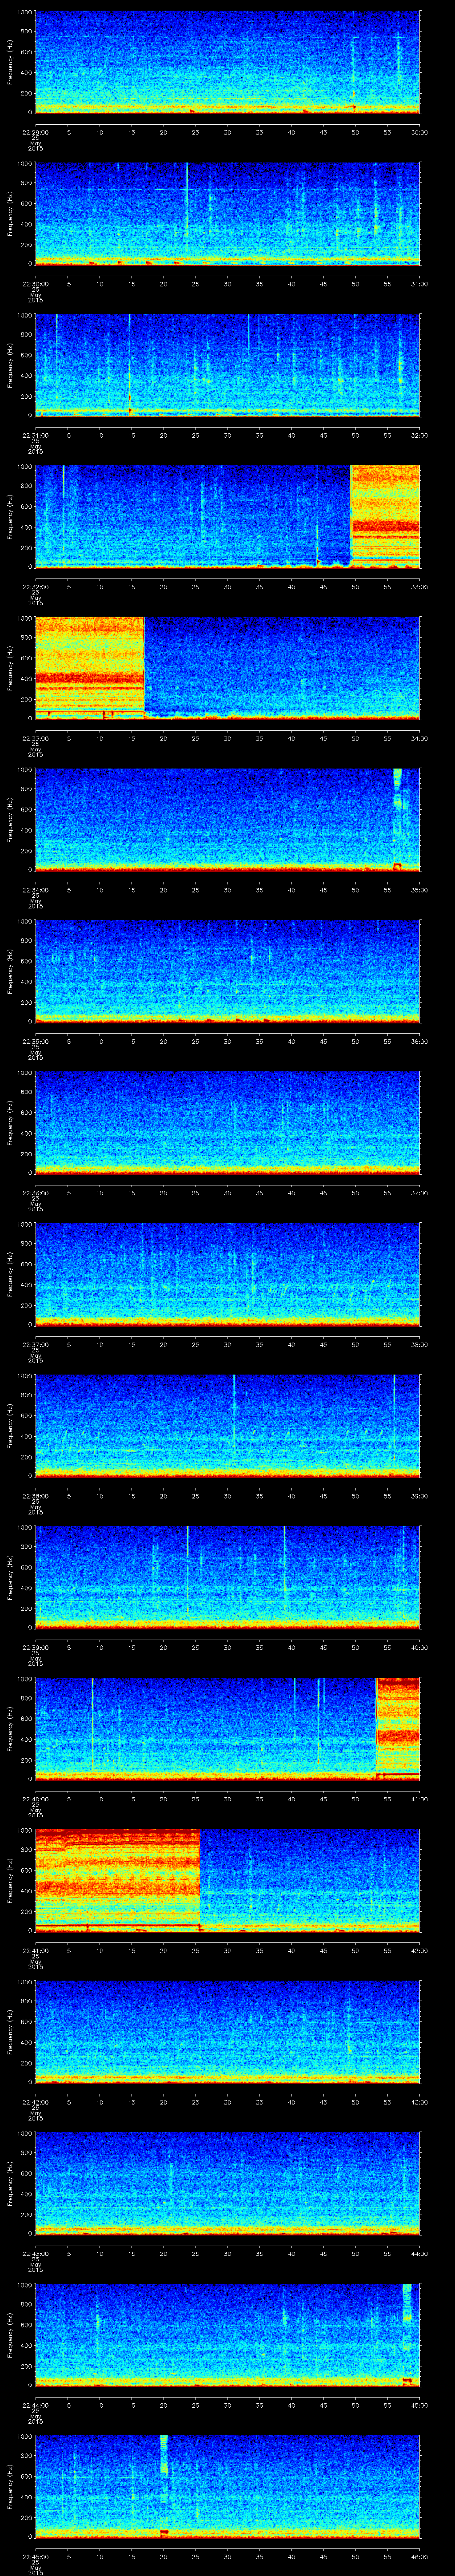Click the 22:42:00 start time label
Image resolution: width=455 pixels, height=2576 pixels.
tap(35, 2102)
